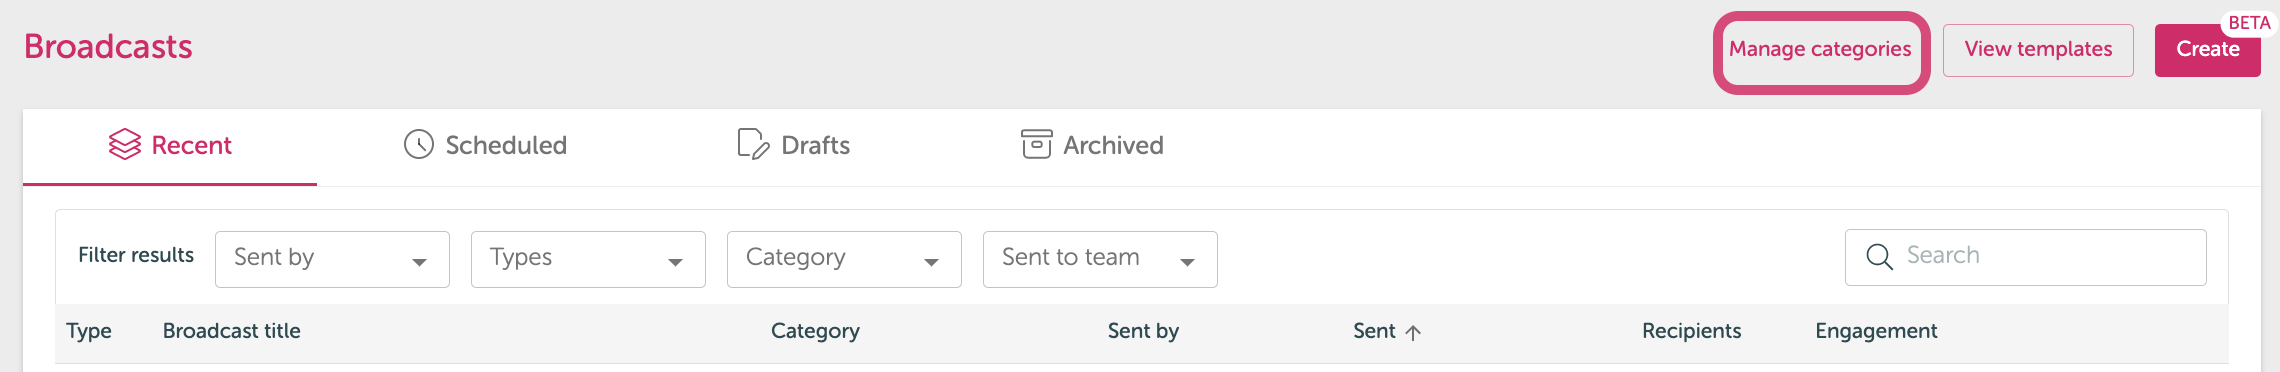
Task: Expand the Types filter dropdown
Action: pyautogui.click(x=588, y=259)
